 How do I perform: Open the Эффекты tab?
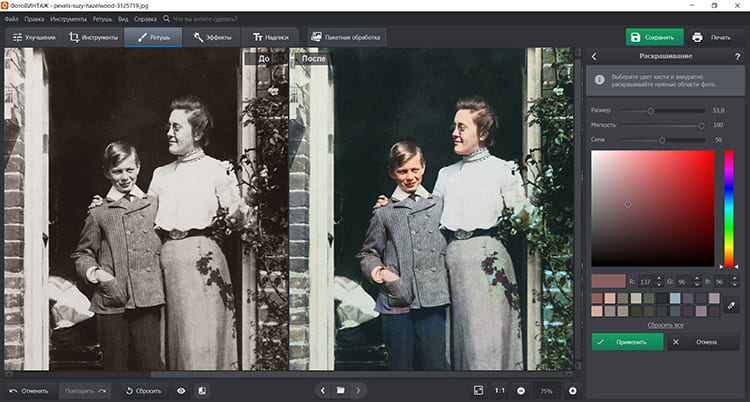point(213,37)
